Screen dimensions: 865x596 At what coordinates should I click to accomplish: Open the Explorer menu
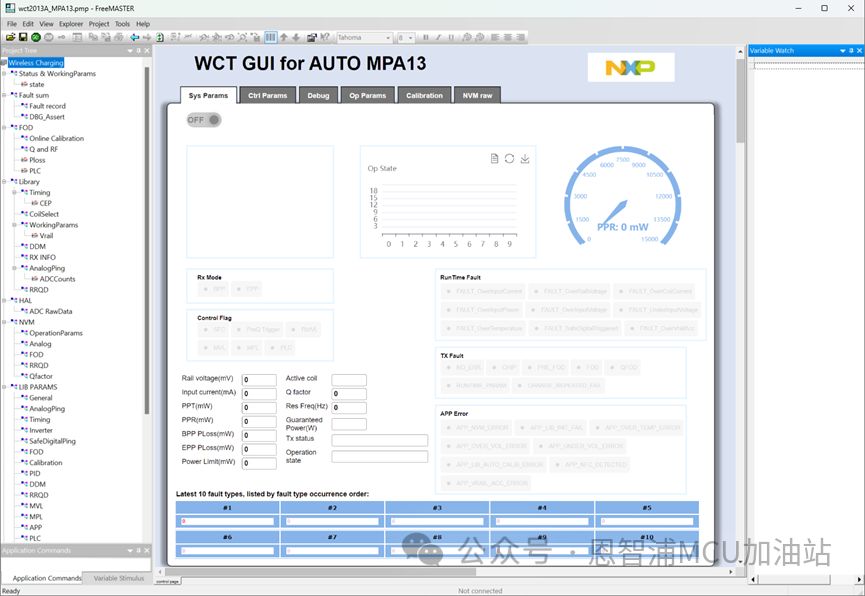click(71, 24)
